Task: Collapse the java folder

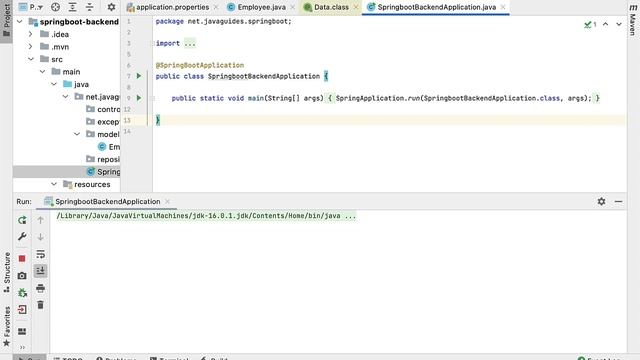Action: (54, 84)
